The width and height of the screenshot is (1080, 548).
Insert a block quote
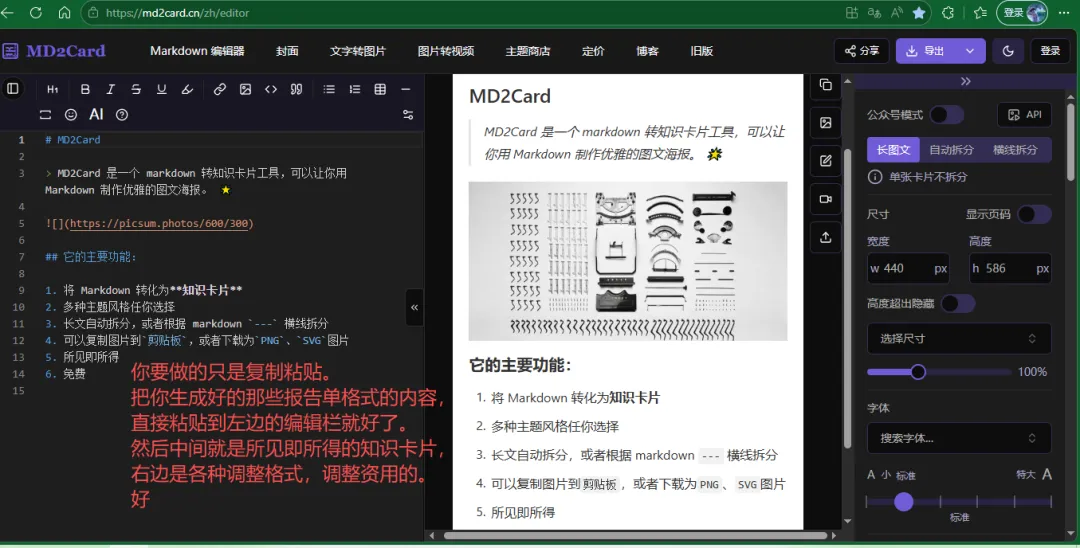pos(296,89)
